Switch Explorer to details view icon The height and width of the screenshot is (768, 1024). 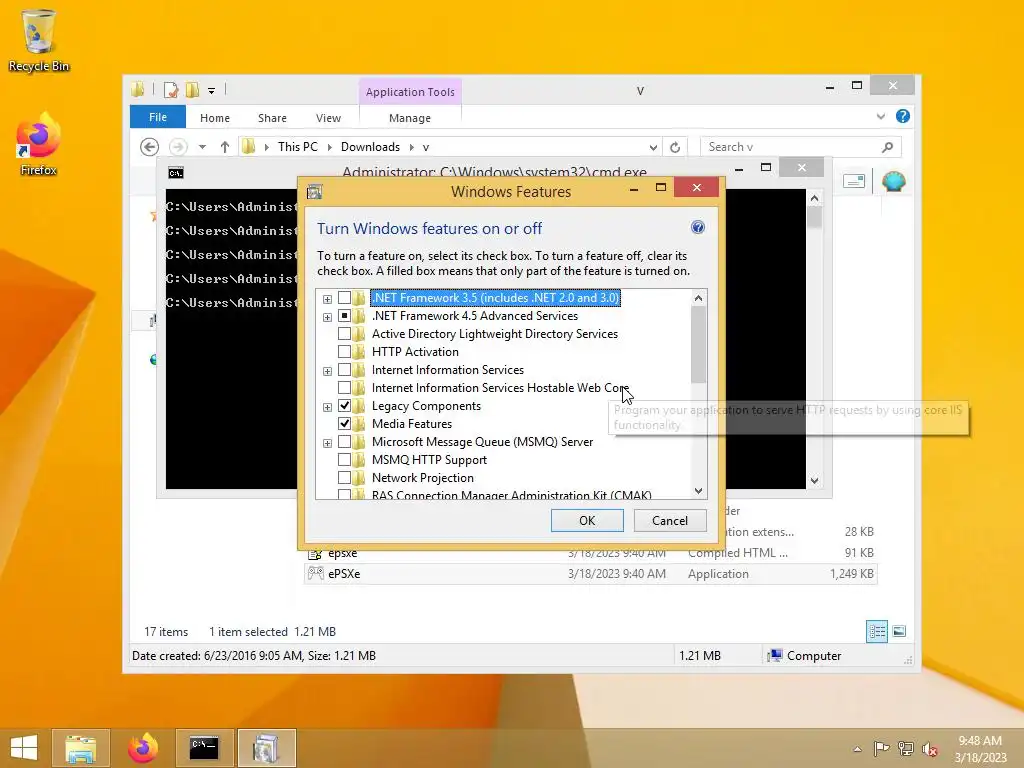876,631
